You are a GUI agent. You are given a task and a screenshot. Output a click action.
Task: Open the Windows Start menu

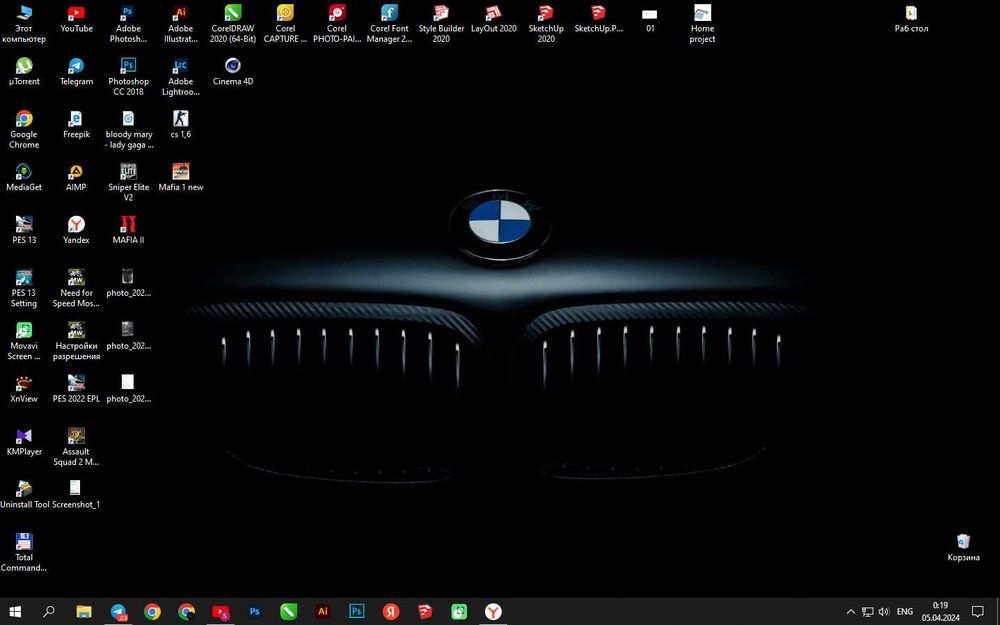[x=15, y=611]
